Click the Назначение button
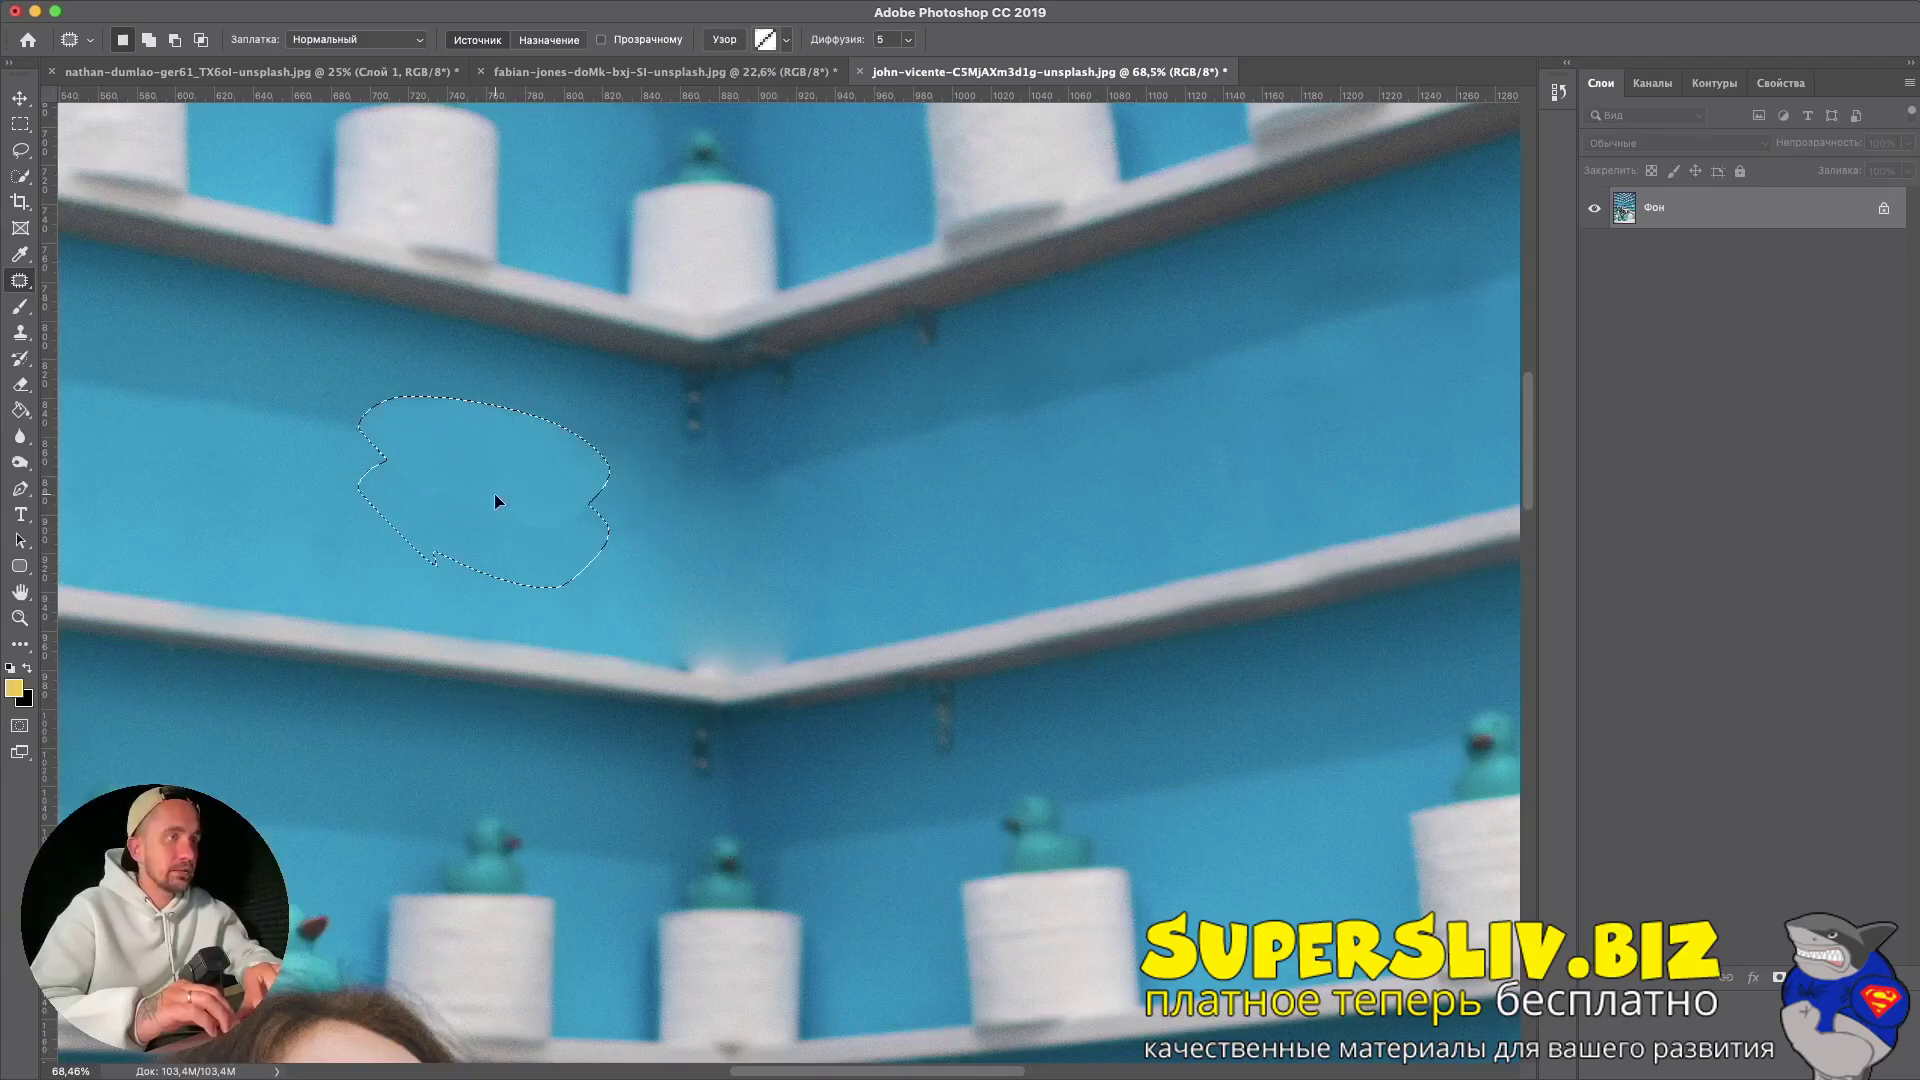1920x1080 pixels. pyautogui.click(x=548, y=40)
